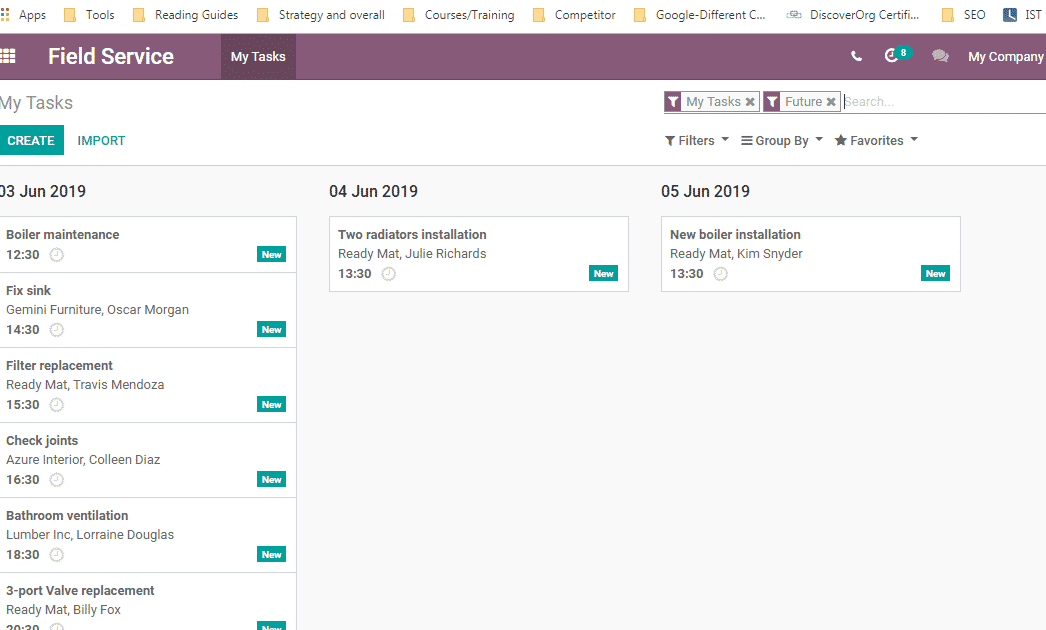Click the Gemini Furniture, Oscar Morgan text
Screen dimensions: 1046x630
[x=97, y=310]
